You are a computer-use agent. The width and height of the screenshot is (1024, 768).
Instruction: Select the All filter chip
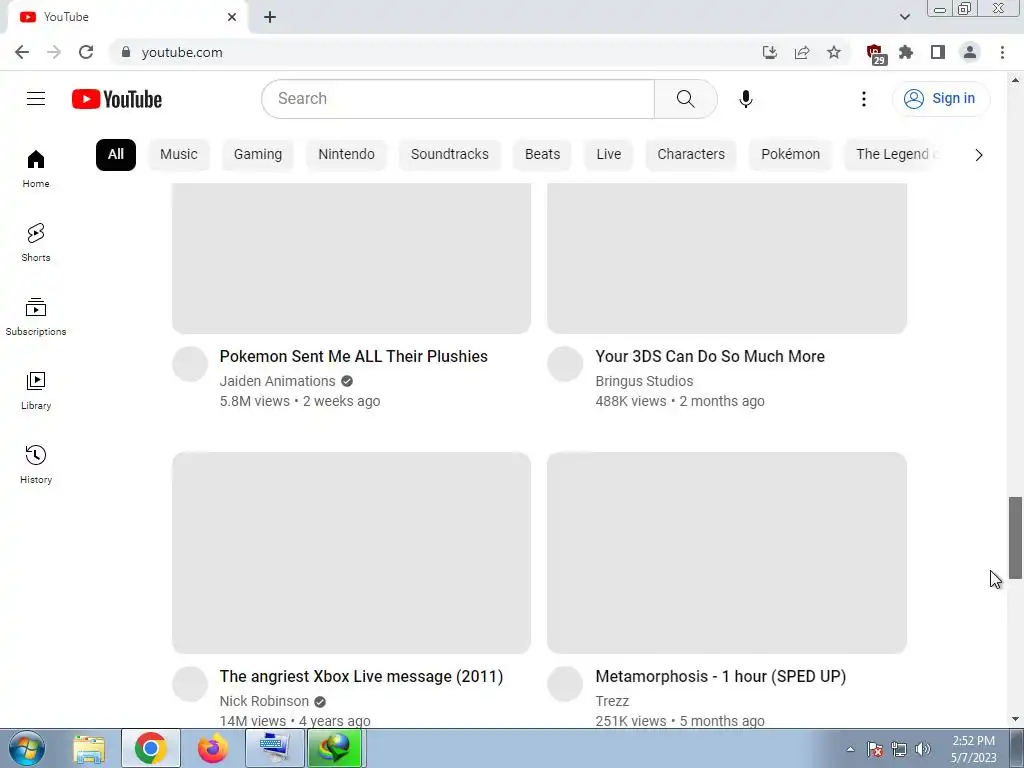point(116,155)
